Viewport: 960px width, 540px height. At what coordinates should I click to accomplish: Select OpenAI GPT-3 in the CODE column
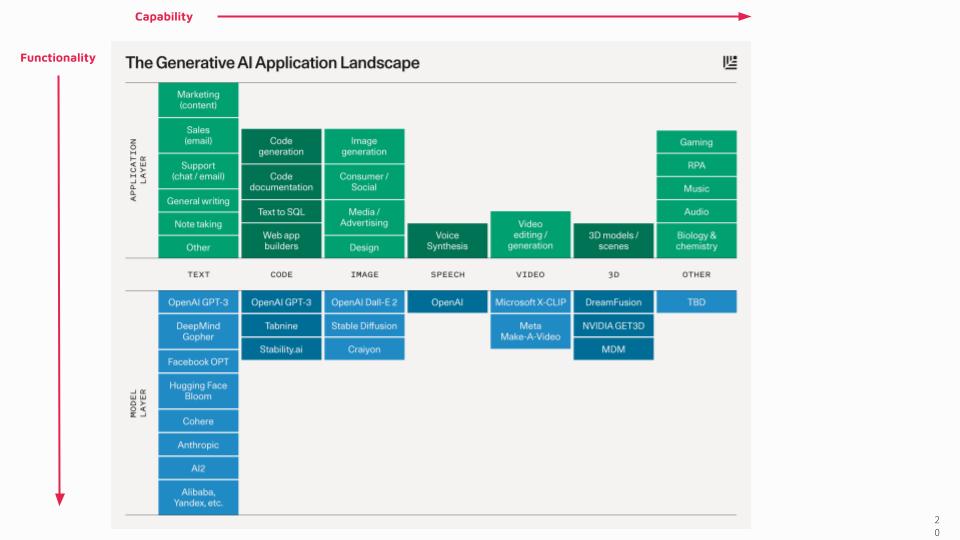pos(281,302)
